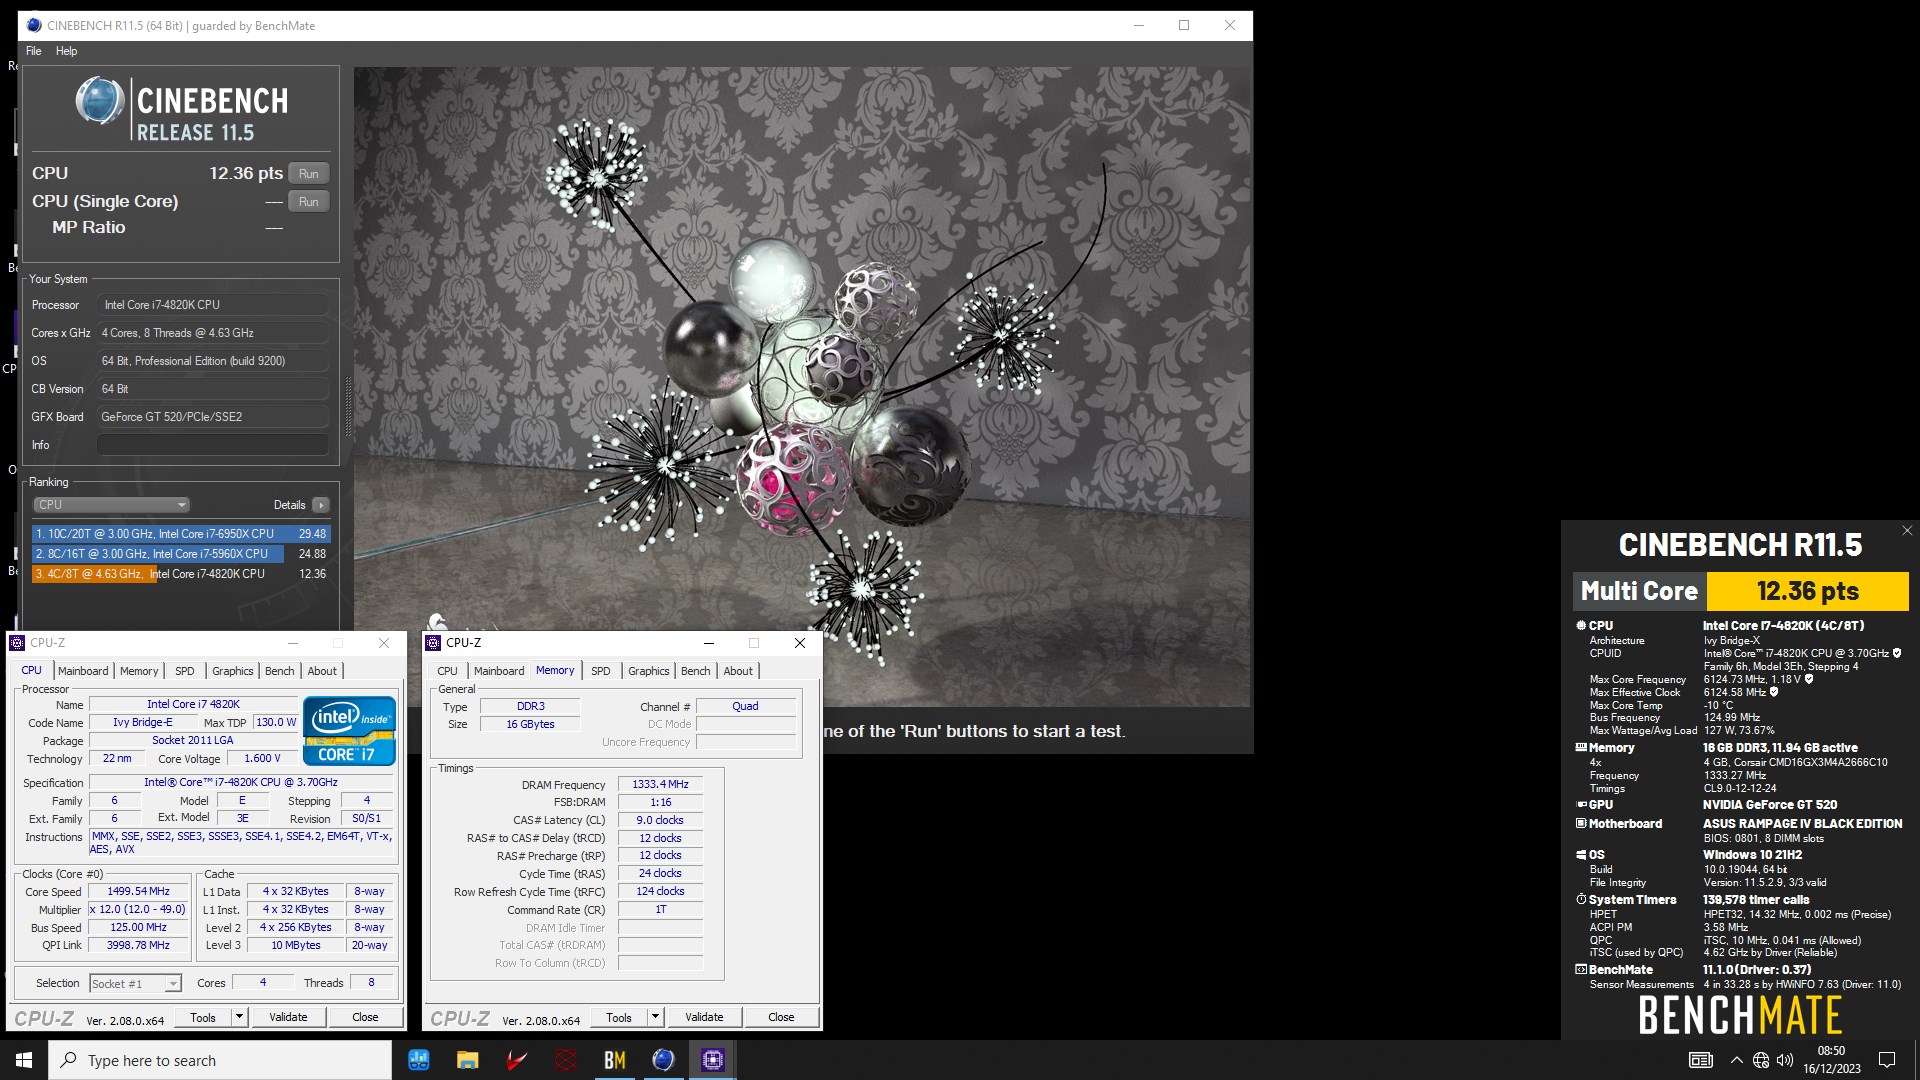Open the CPU ranking dropdown in Cinebench
This screenshot has height=1080, width=1920.
[x=111, y=505]
